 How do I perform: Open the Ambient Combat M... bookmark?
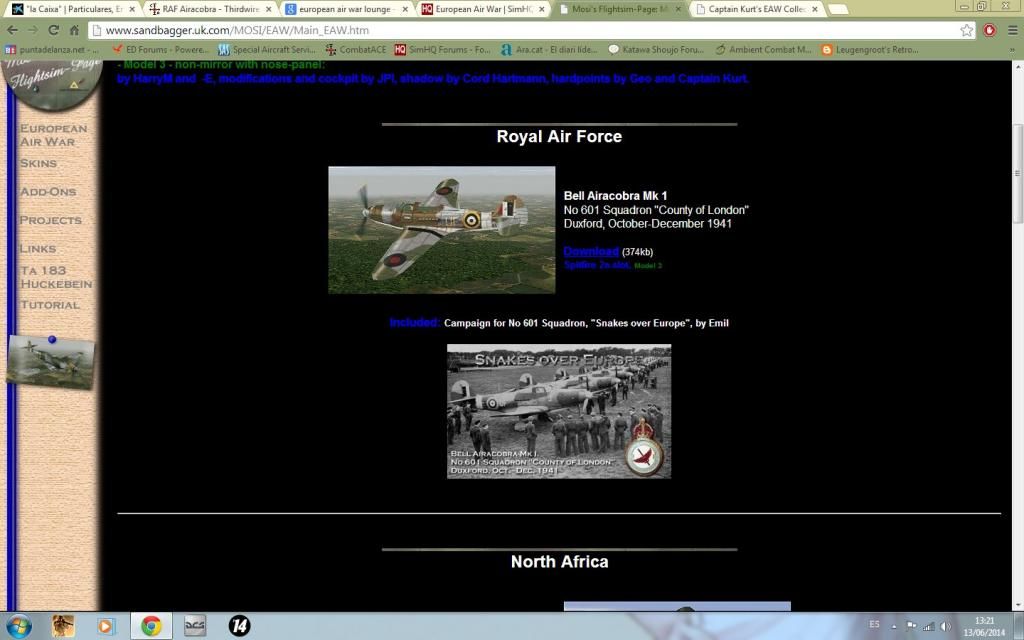[x=763, y=50]
